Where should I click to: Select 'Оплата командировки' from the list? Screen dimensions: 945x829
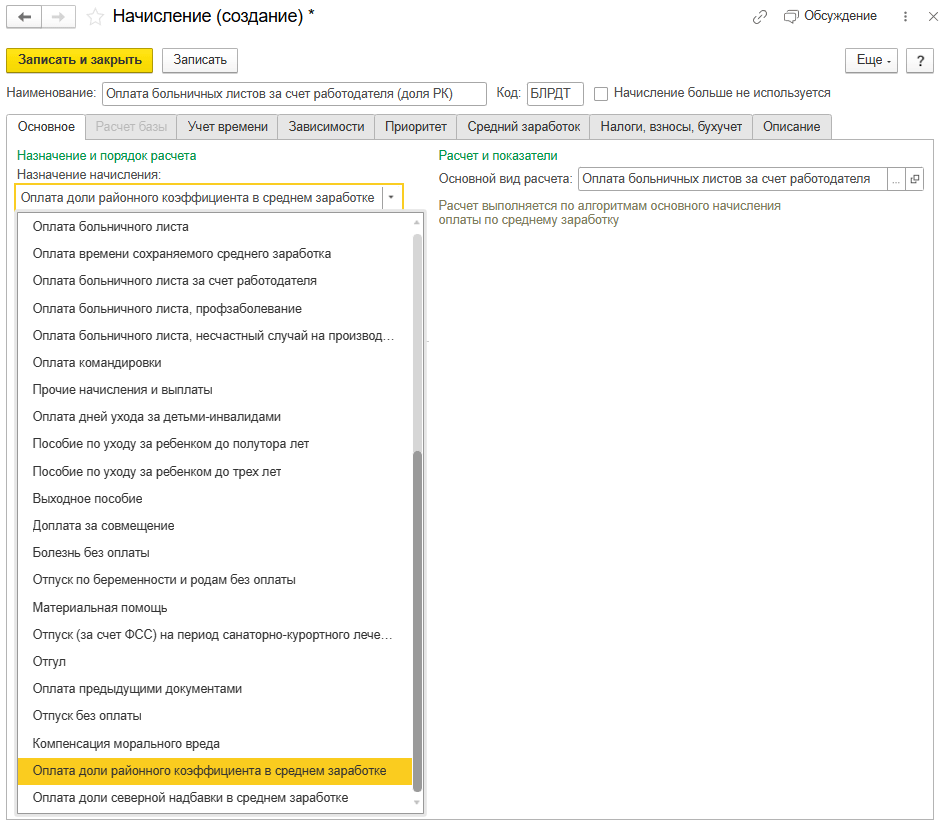point(97,362)
